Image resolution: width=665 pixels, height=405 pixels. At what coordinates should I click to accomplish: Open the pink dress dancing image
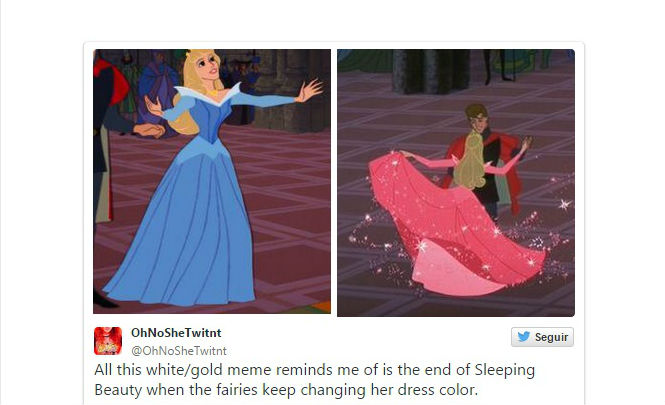pos(456,183)
